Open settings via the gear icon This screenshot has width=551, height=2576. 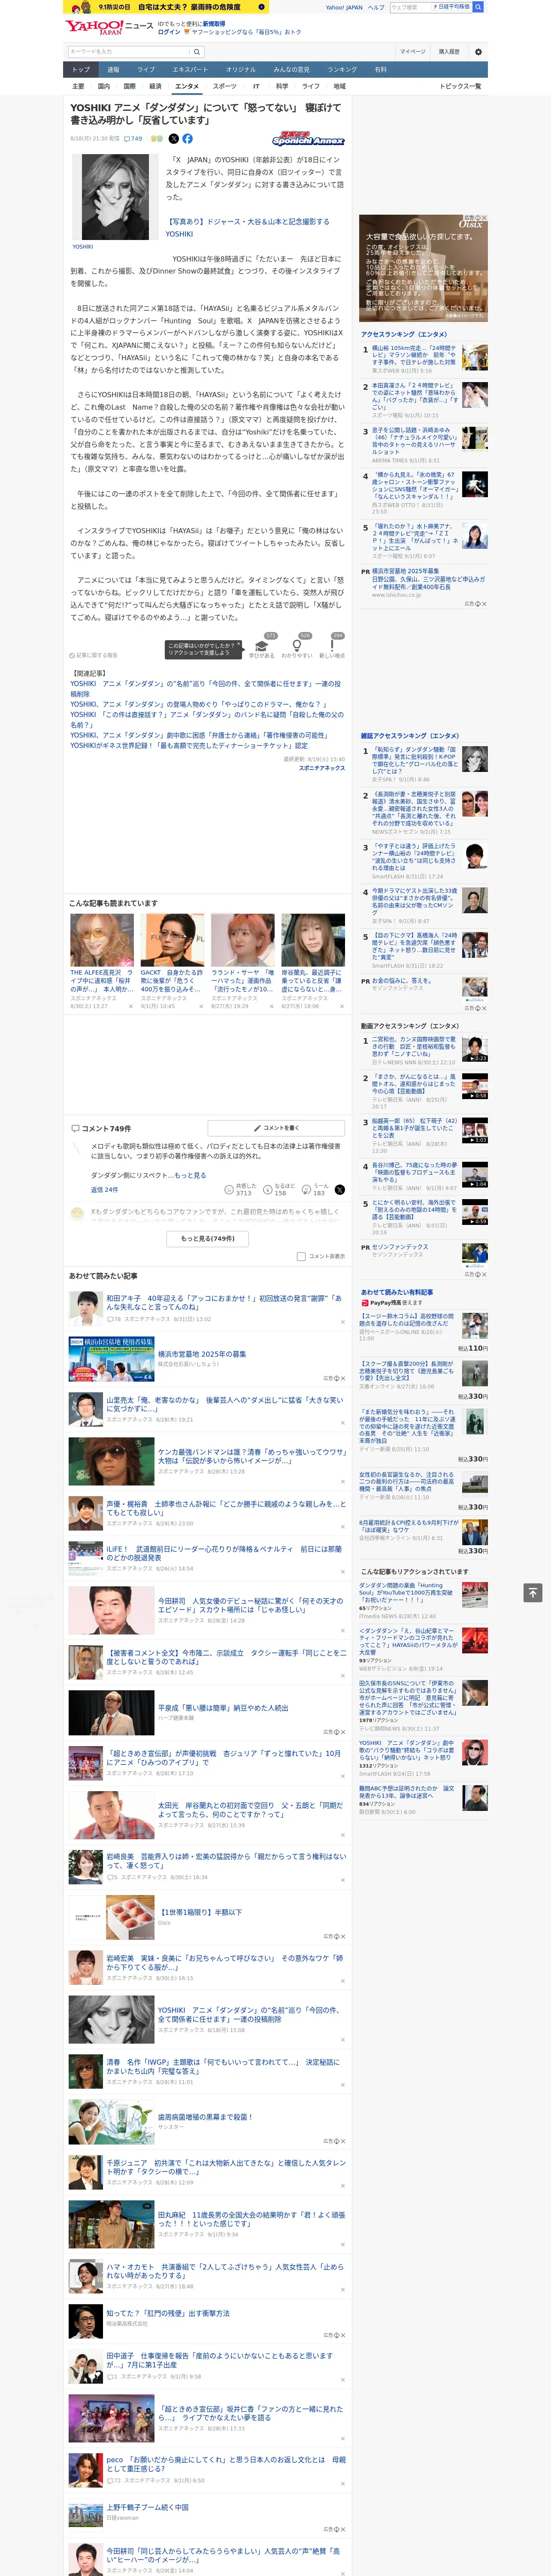pyautogui.click(x=477, y=52)
